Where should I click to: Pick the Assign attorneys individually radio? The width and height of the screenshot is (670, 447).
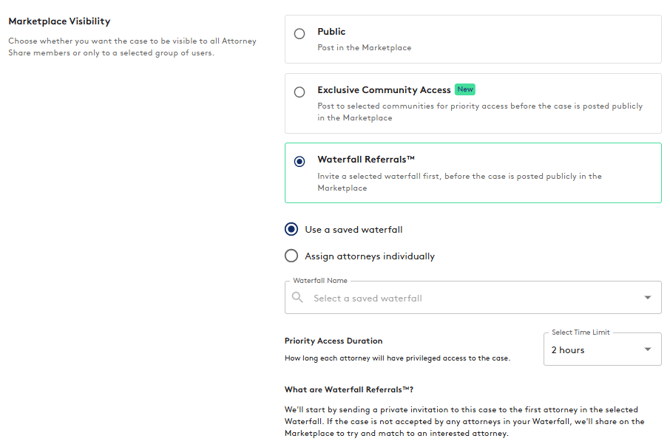(291, 256)
